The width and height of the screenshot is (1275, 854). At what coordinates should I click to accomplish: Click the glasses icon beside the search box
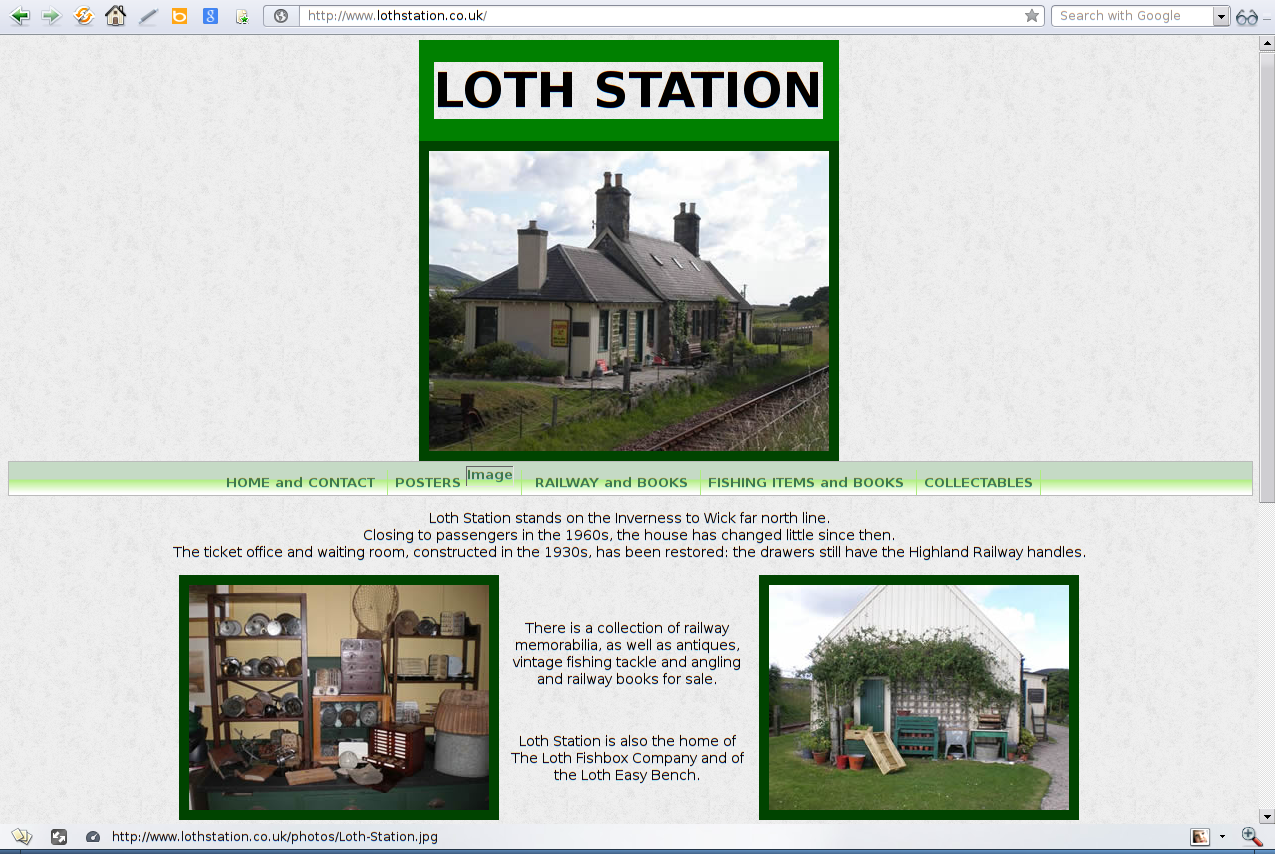point(1246,17)
